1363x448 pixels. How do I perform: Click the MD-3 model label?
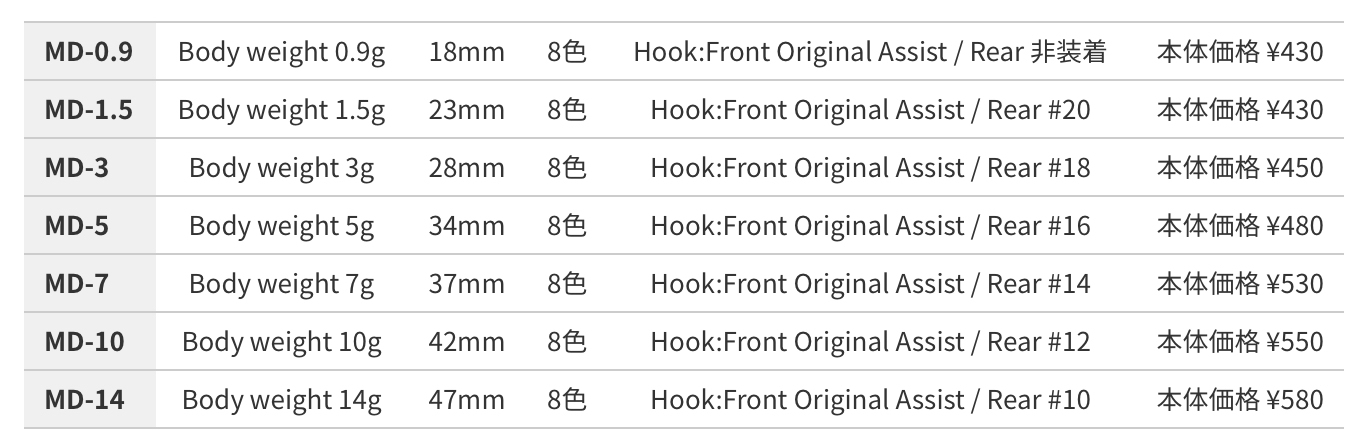tap(77, 168)
